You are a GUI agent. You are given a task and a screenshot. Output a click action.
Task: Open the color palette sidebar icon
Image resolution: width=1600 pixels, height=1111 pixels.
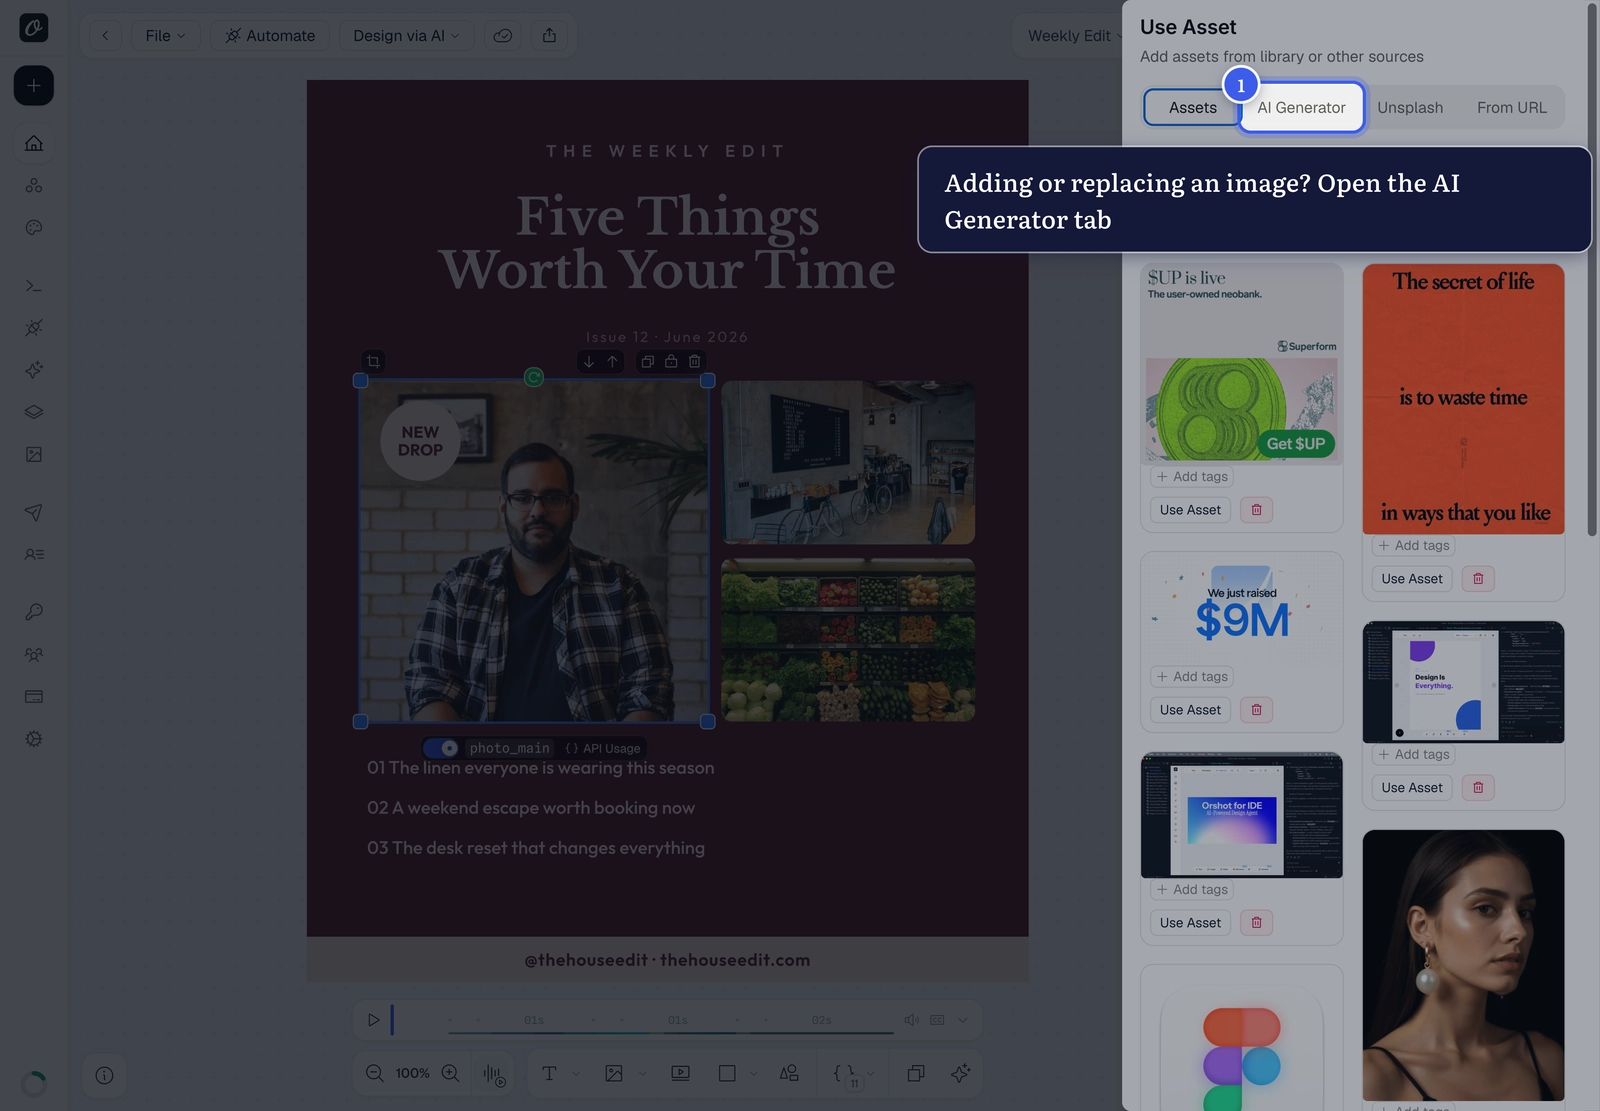pyautogui.click(x=34, y=228)
